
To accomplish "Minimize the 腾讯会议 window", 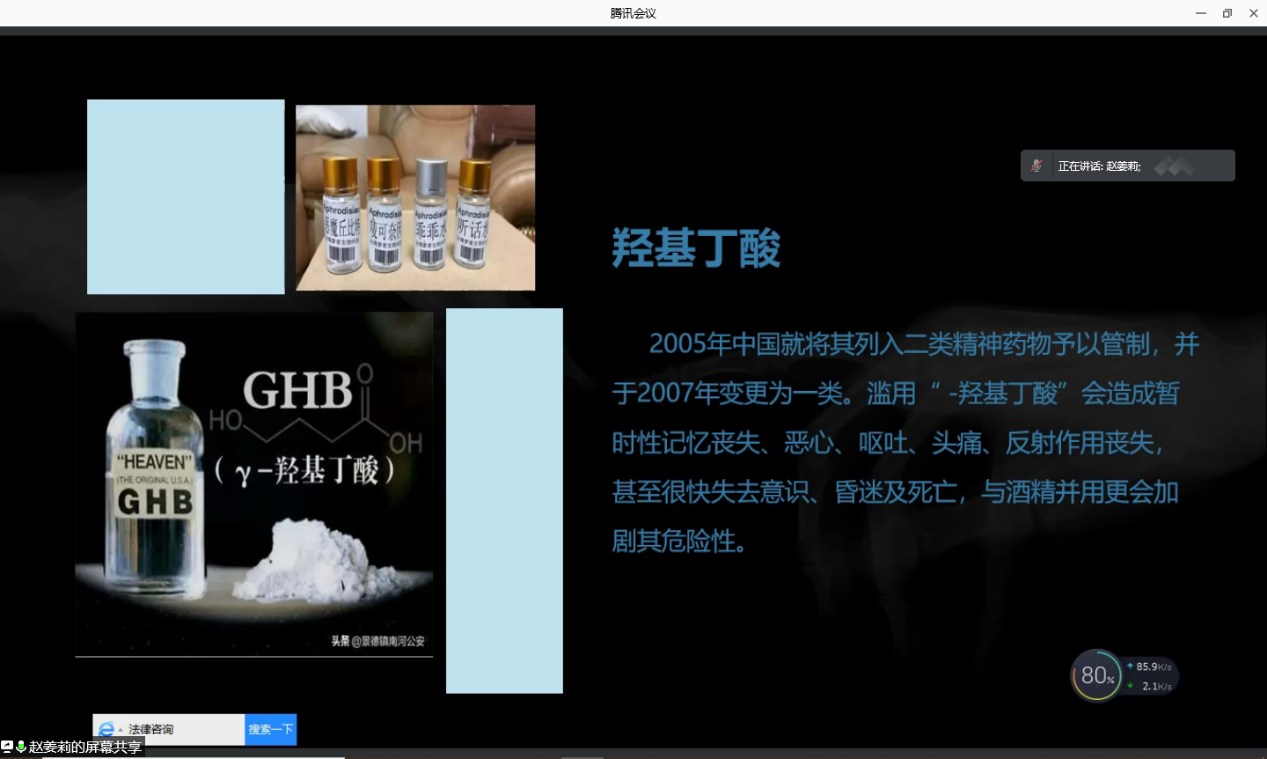I will click(1201, 13).
